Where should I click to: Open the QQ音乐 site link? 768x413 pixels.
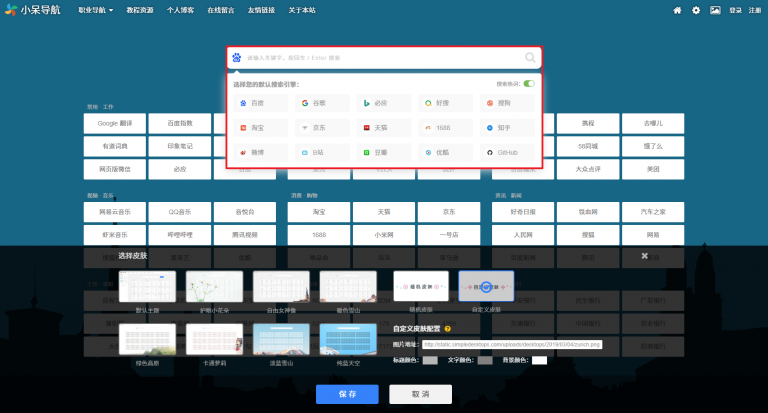(x=180, y=212)
